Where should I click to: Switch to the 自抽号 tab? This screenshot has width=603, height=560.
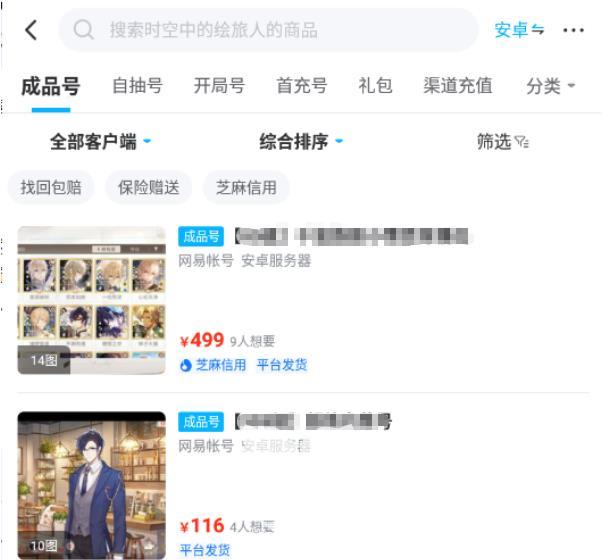tap(137, 85)
